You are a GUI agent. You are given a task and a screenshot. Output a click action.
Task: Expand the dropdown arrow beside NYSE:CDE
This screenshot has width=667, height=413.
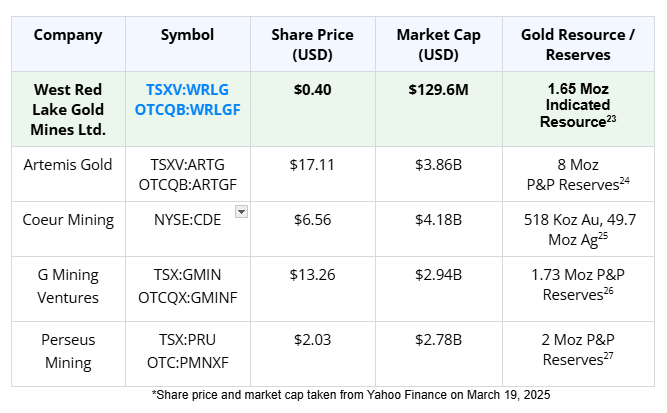(x=241, y=211)
